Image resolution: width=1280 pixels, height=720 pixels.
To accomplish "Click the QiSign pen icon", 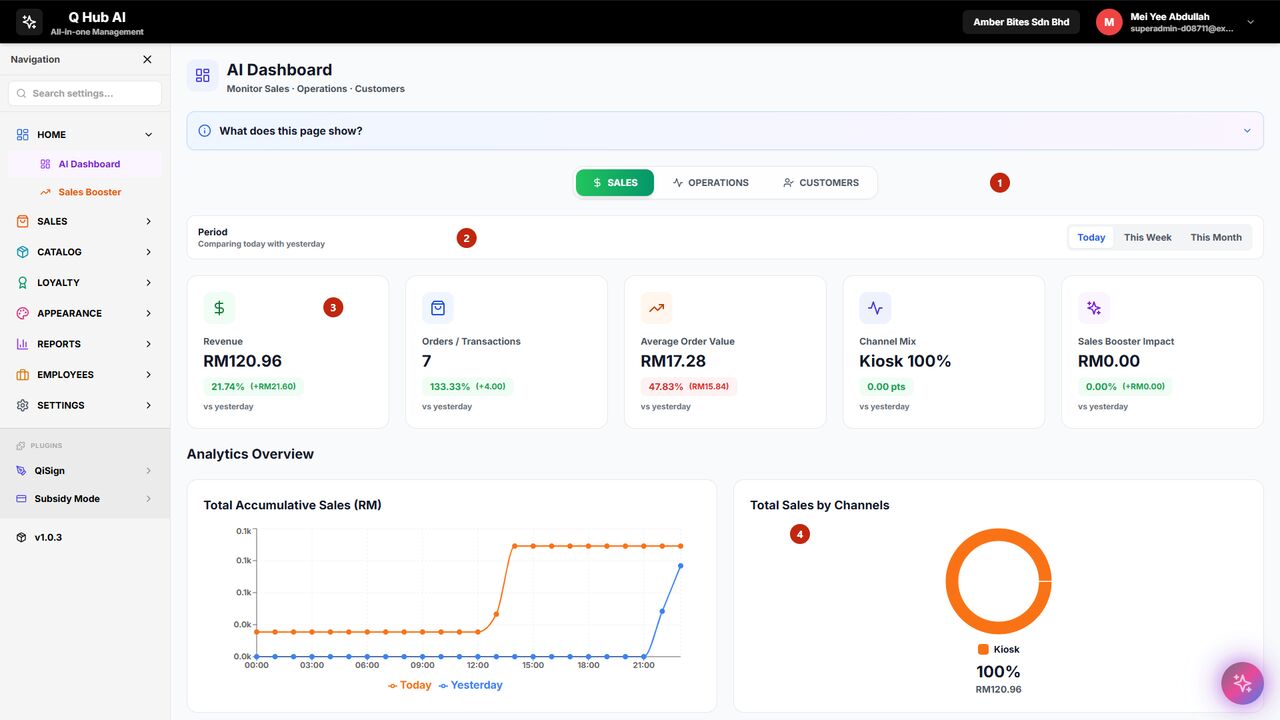I will point(22,471).
